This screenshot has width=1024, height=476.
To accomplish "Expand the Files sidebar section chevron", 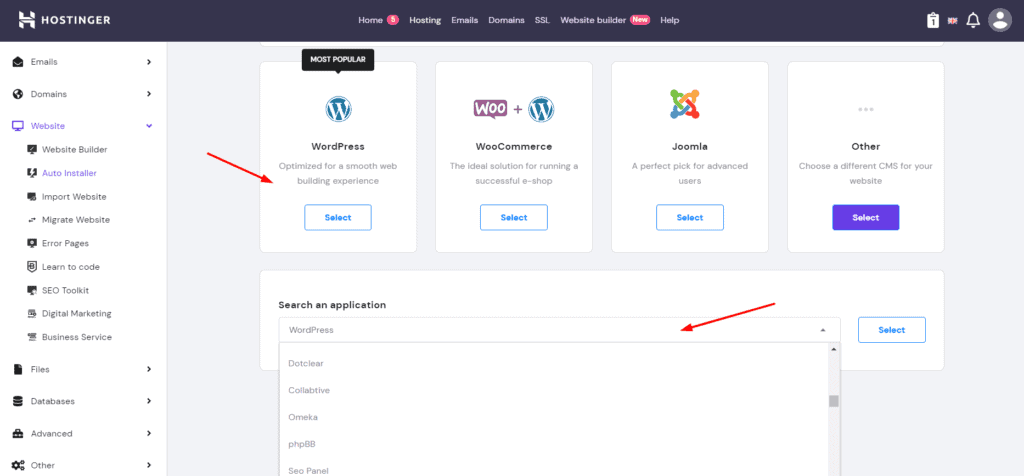I will (149, 370).
